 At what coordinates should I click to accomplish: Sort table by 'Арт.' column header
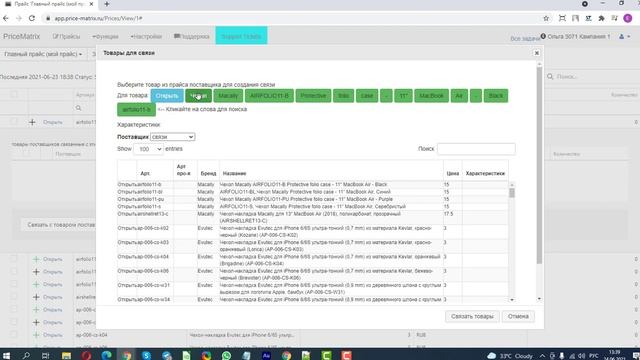tap(145, 173)
